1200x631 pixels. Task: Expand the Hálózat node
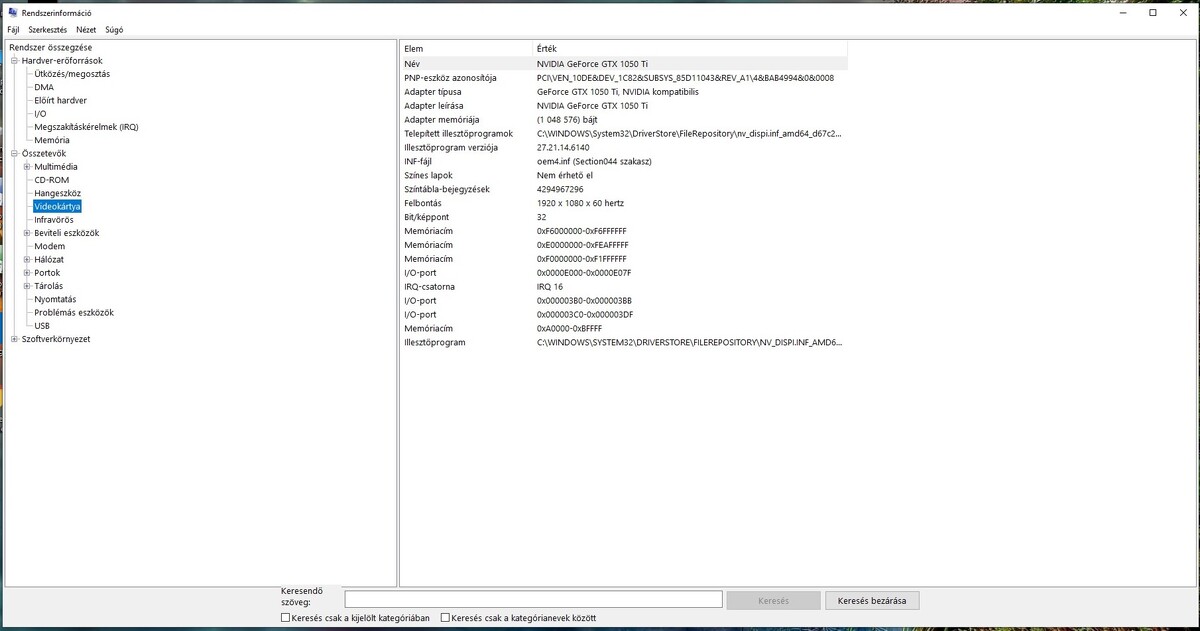coord(27,260)
